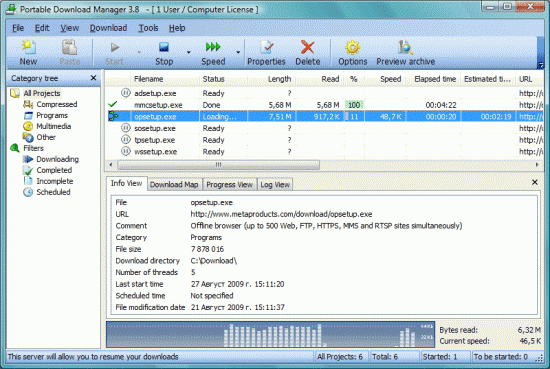Click loading icon beside opsetup.exe

pyautogui.click(x=113, y=116)
